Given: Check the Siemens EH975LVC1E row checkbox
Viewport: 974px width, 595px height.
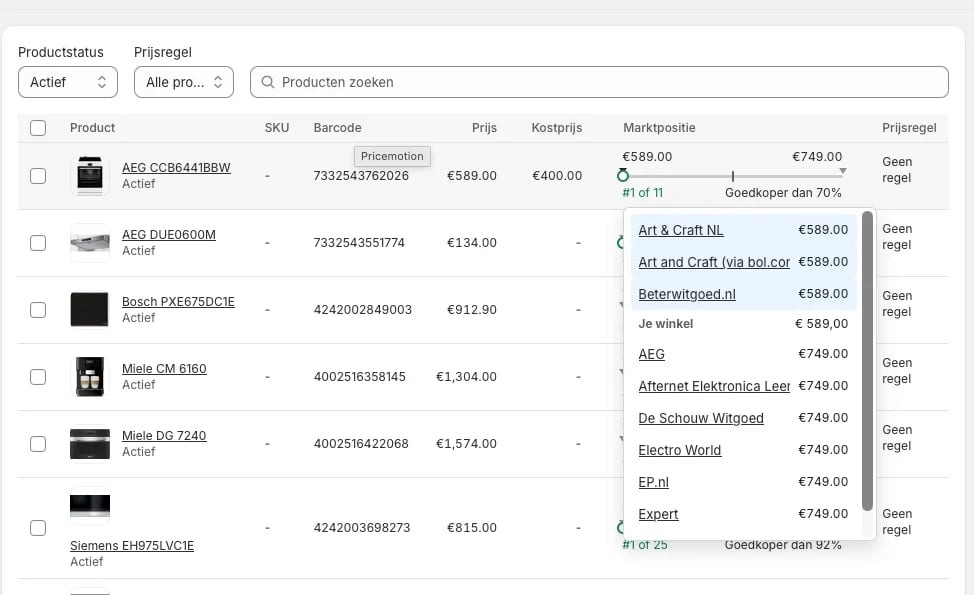Looking at the screenshot, I should (x=38, y=528).
